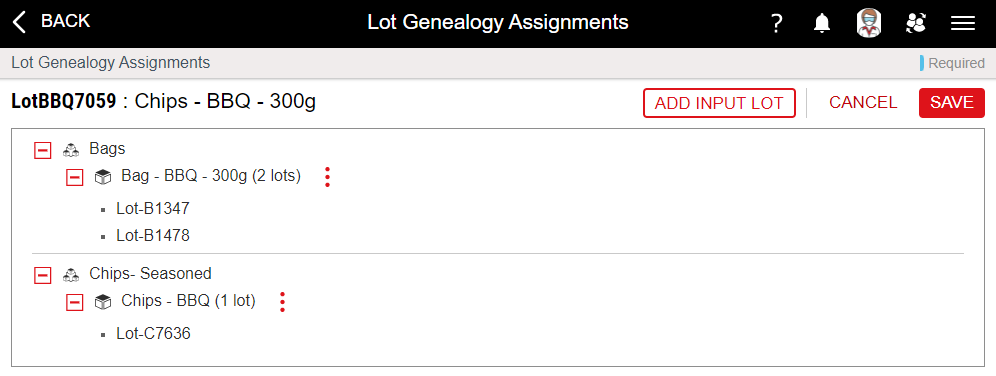Image resolution: width=996 pixels, height=376 pixels.
Task: Select Lot-C7636 in the tree
Action: click(154, 334)
